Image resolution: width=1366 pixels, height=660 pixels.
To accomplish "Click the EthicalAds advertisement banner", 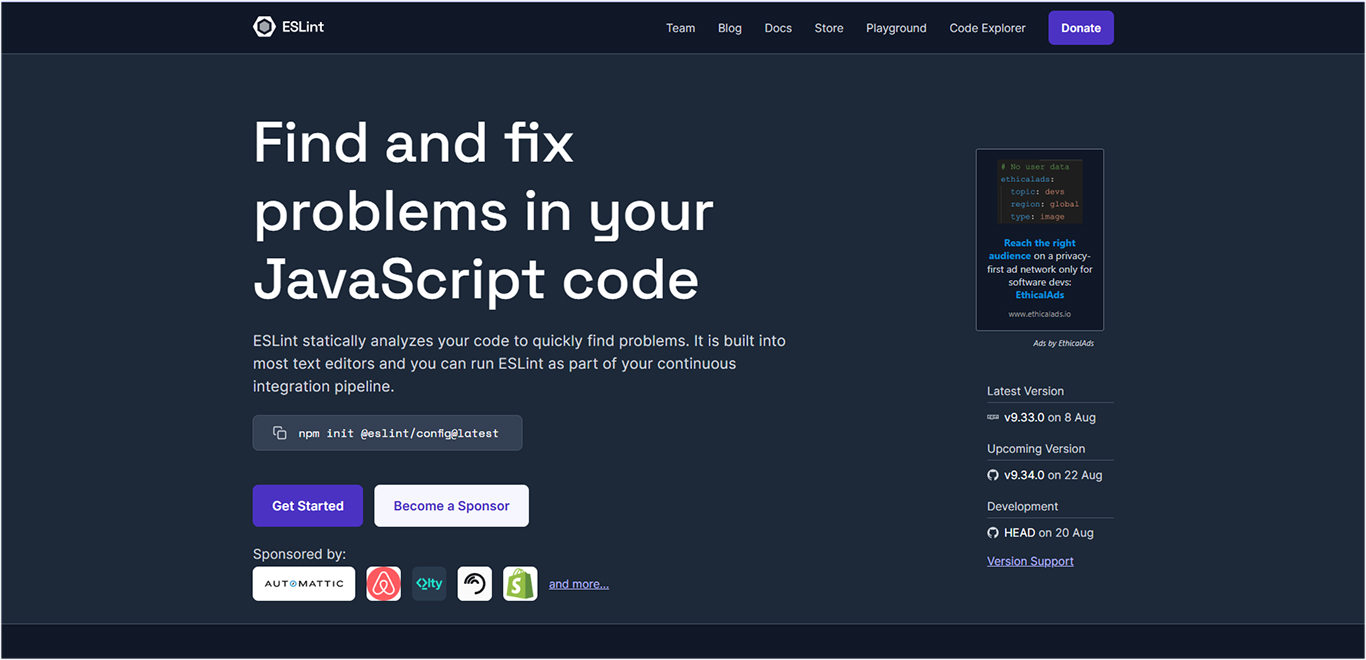I will [1039, 240].
